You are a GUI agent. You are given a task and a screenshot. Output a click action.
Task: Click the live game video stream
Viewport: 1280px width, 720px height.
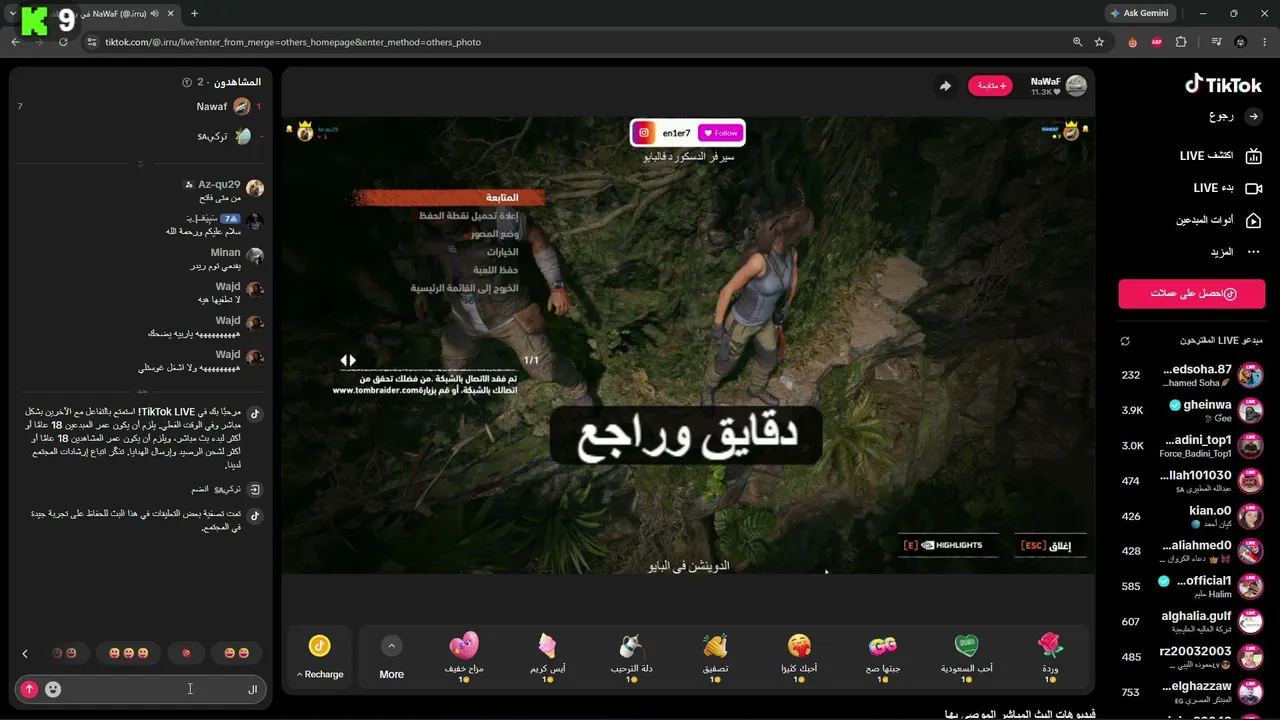pos(688,345)
